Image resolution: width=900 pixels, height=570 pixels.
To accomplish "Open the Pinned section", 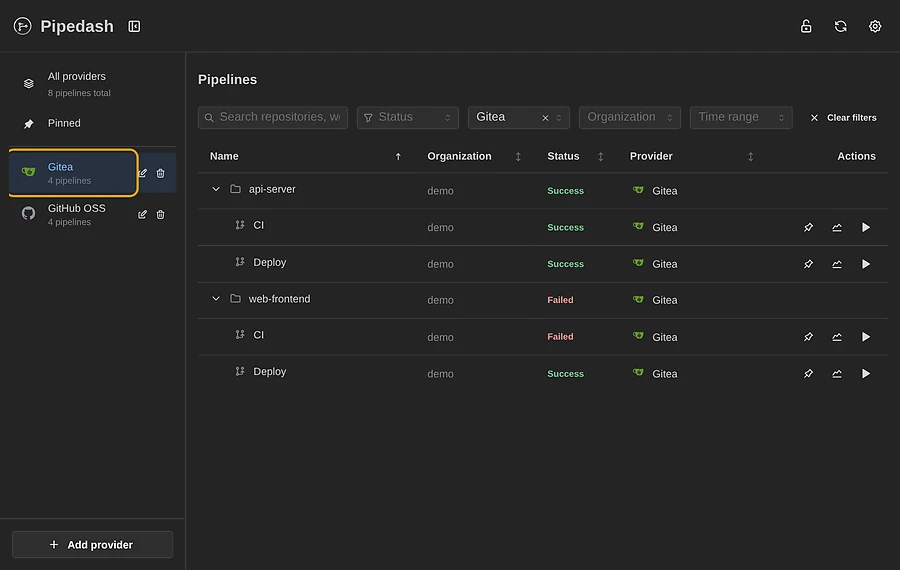I will (x=92, y=123).
